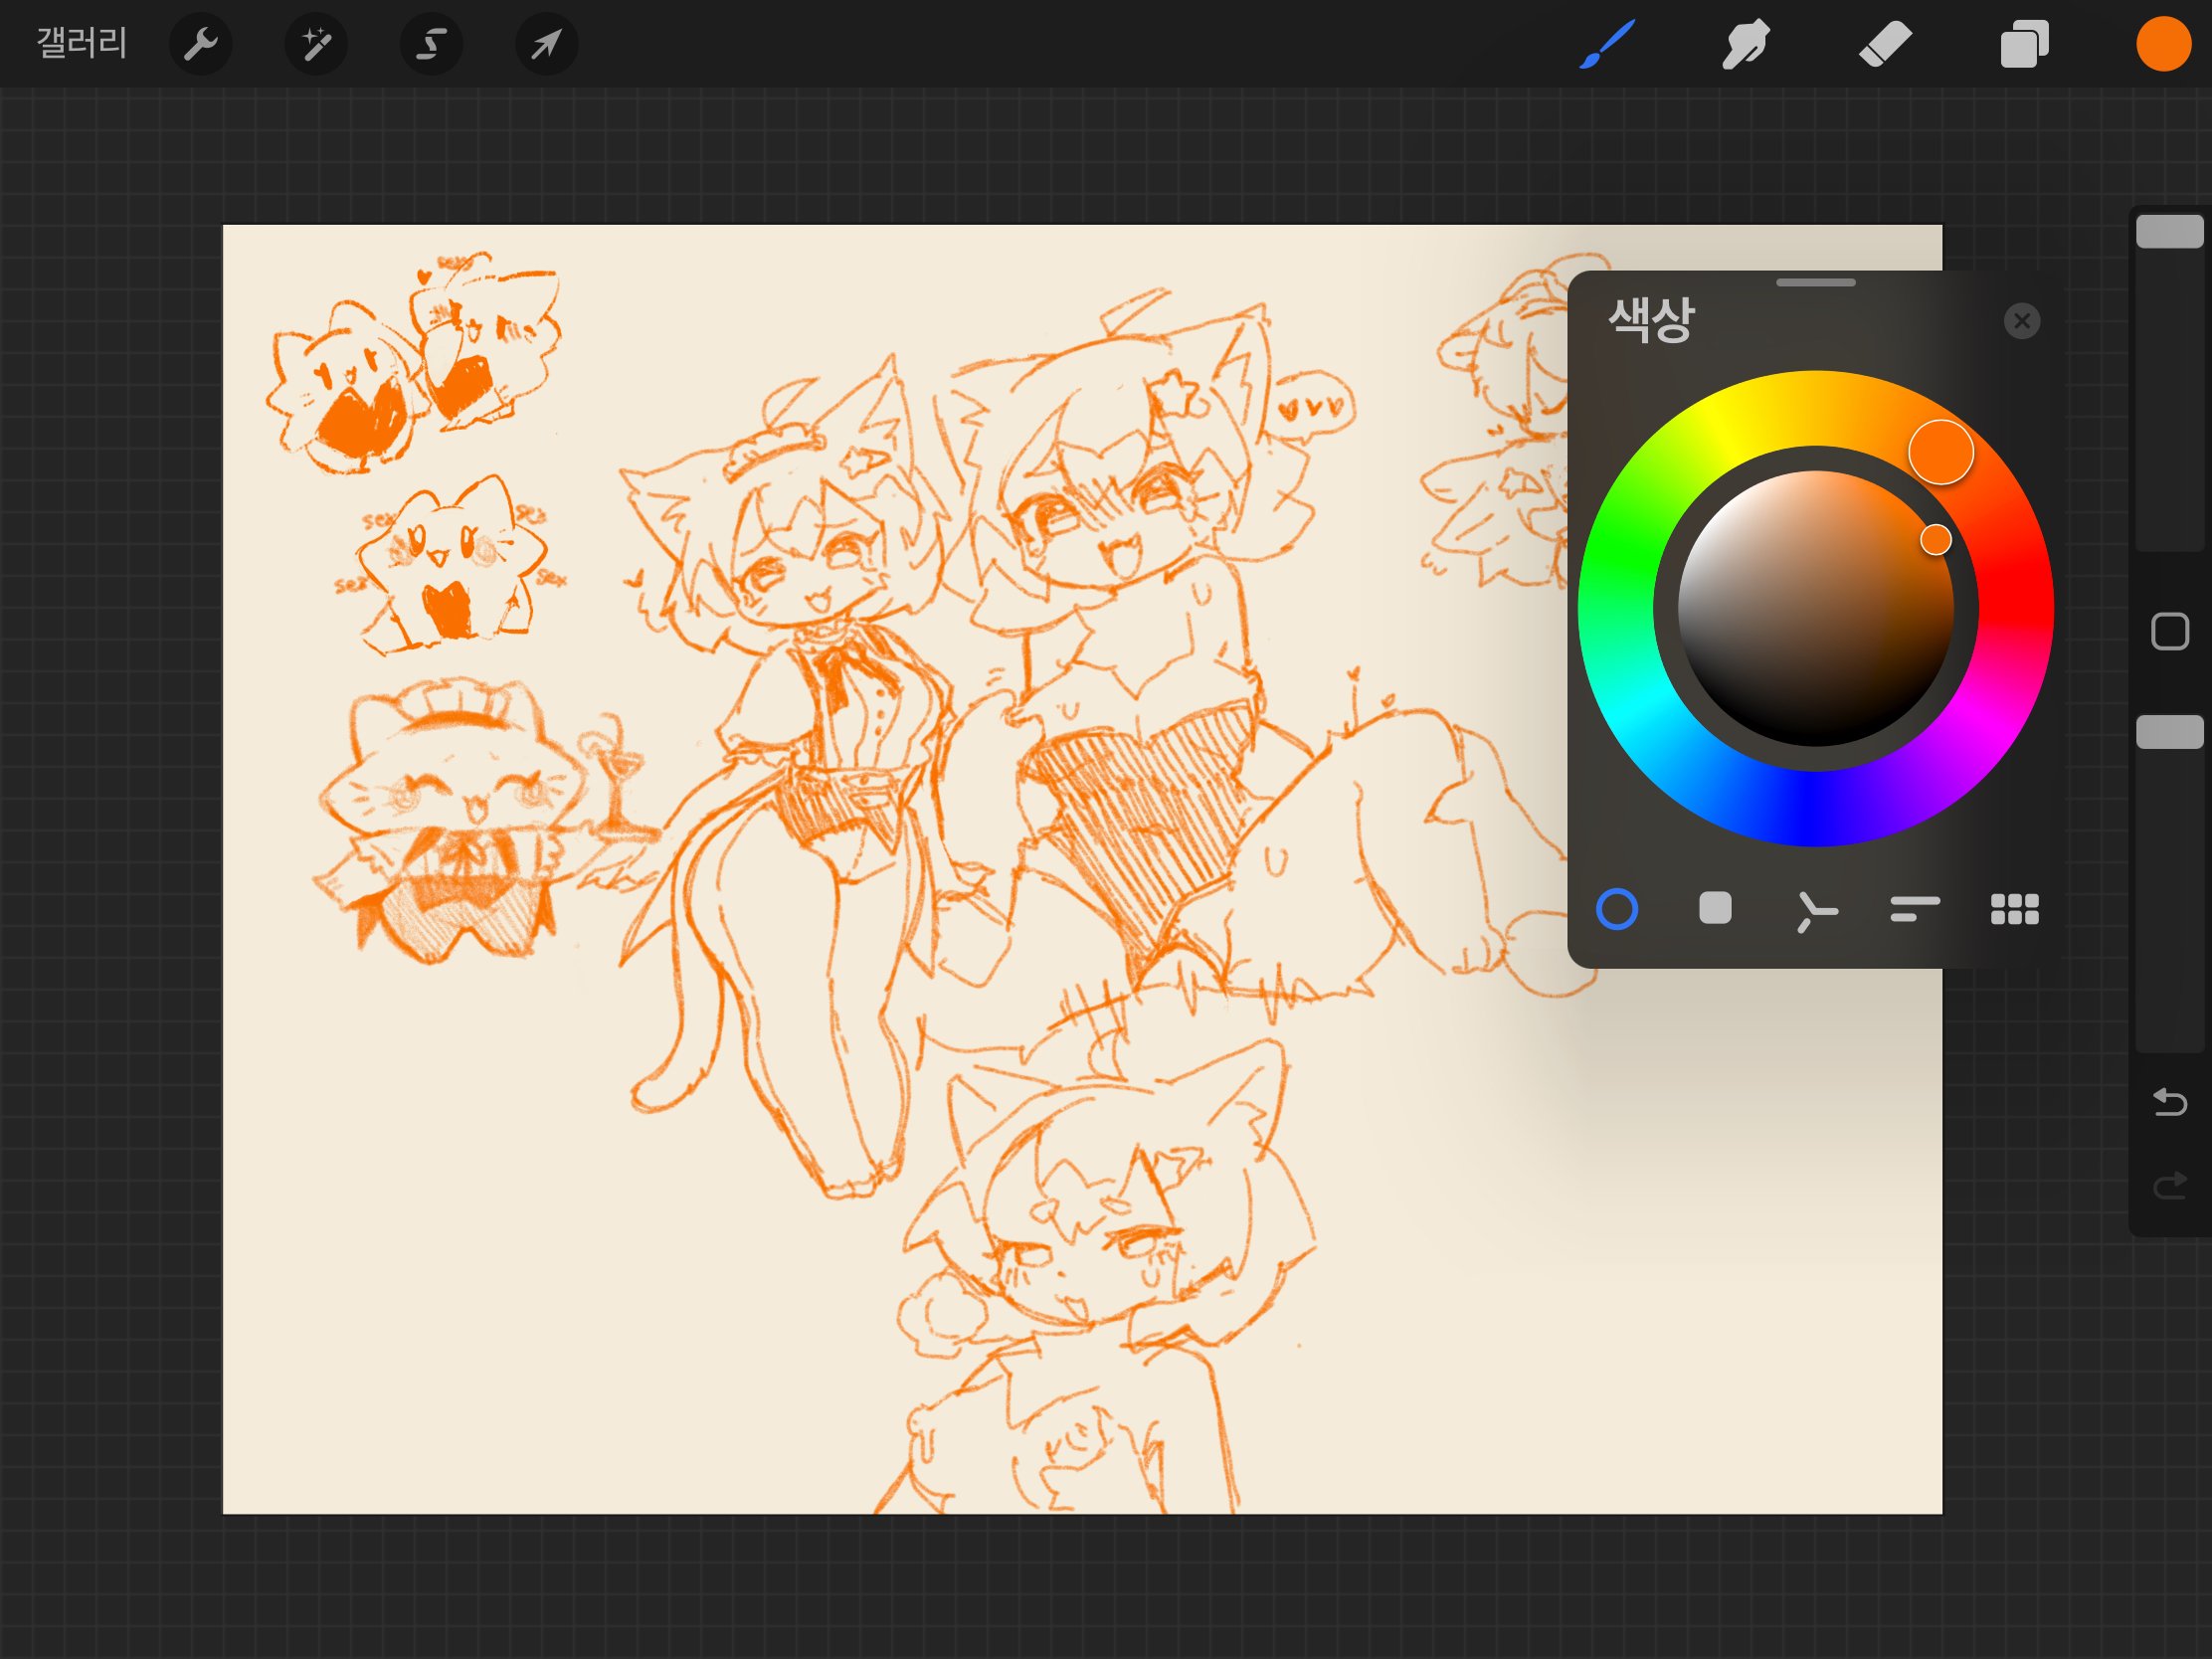Select the Eraser tool
The image size is (2212, 1659).
1885,44
